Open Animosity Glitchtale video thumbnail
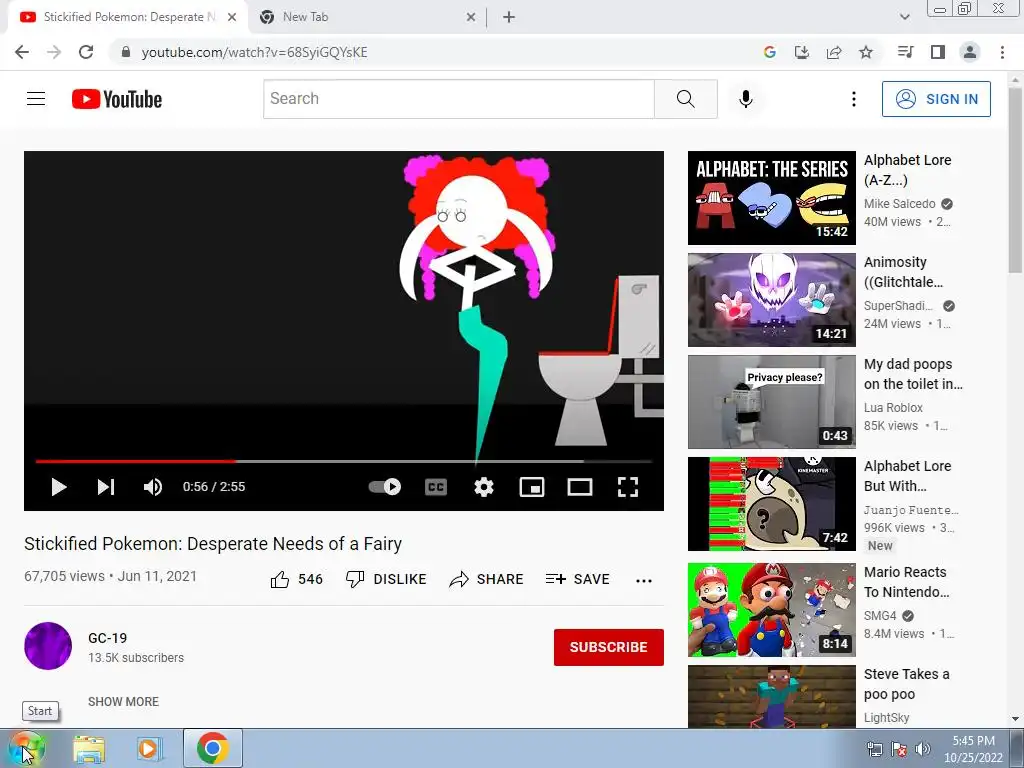The width and height of the screenshot is (1024, 768). [771, 300]
